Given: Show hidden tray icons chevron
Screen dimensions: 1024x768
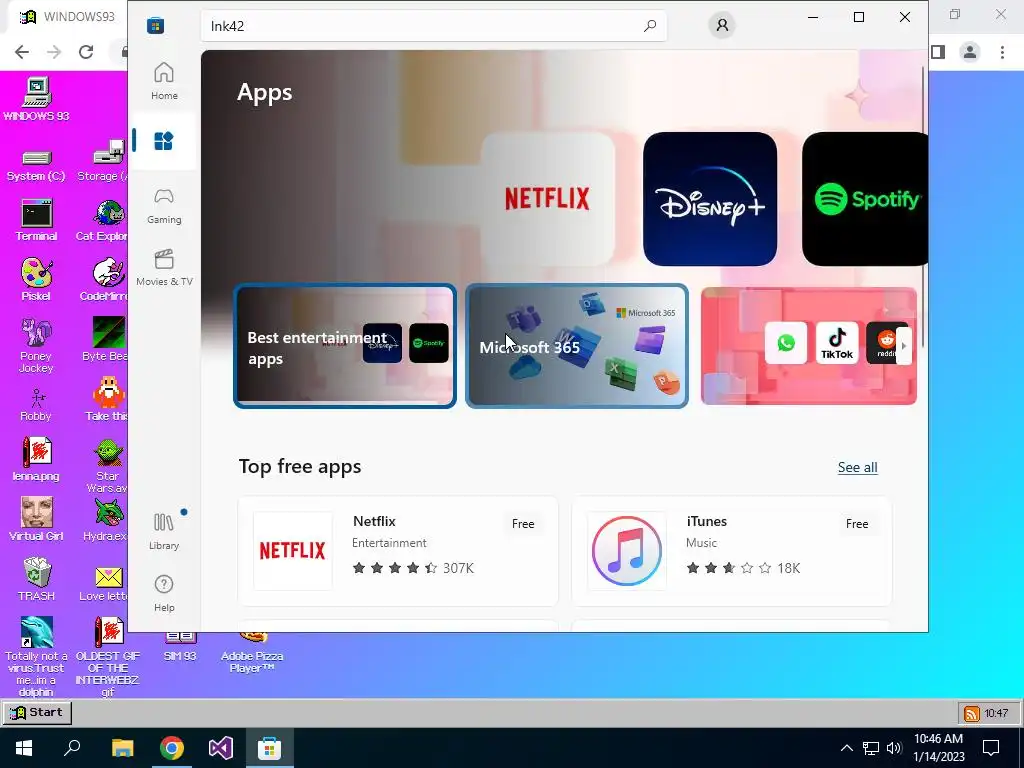Looking at the screenshot, I should coord(846,748).
